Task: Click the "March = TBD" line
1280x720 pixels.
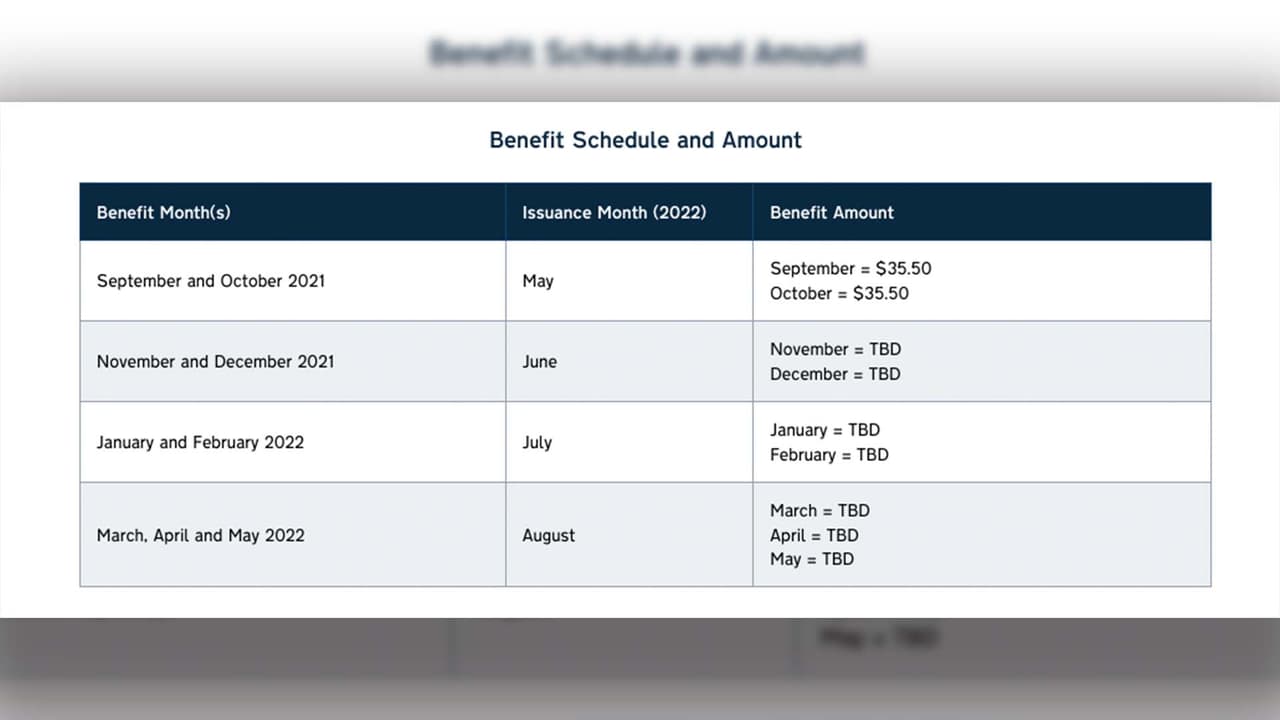Action: pyautogui.click(x=819, y=510)
